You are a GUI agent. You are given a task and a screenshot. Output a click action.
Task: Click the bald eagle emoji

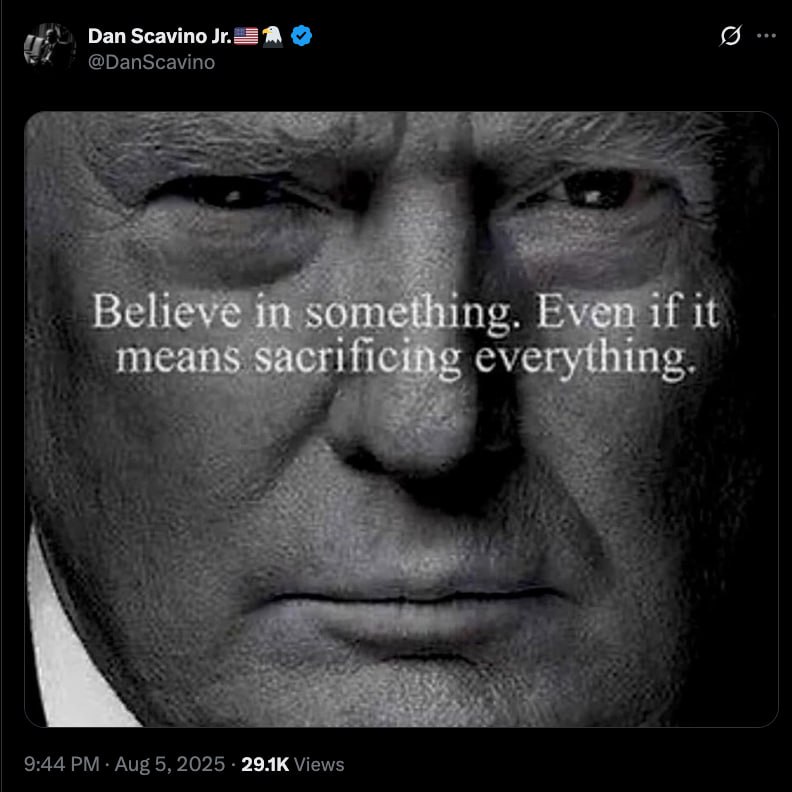pos(273,36)
